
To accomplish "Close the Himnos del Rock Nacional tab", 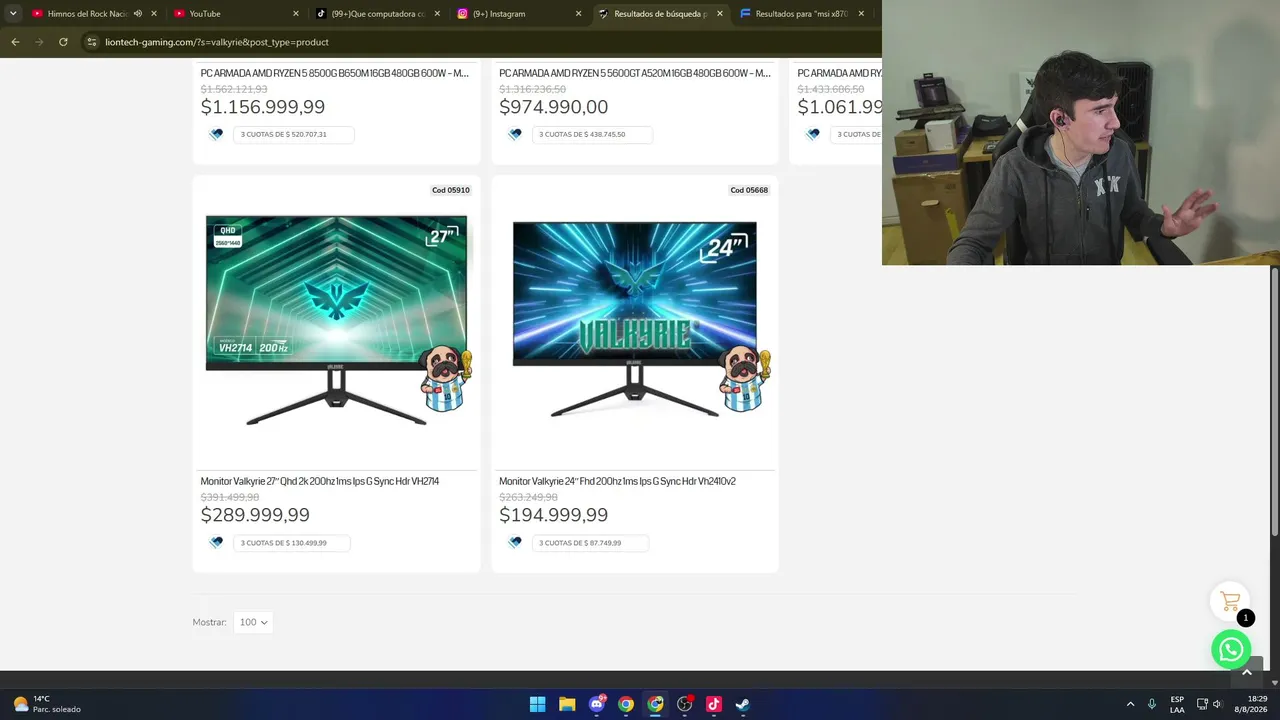I will point(154,14).
